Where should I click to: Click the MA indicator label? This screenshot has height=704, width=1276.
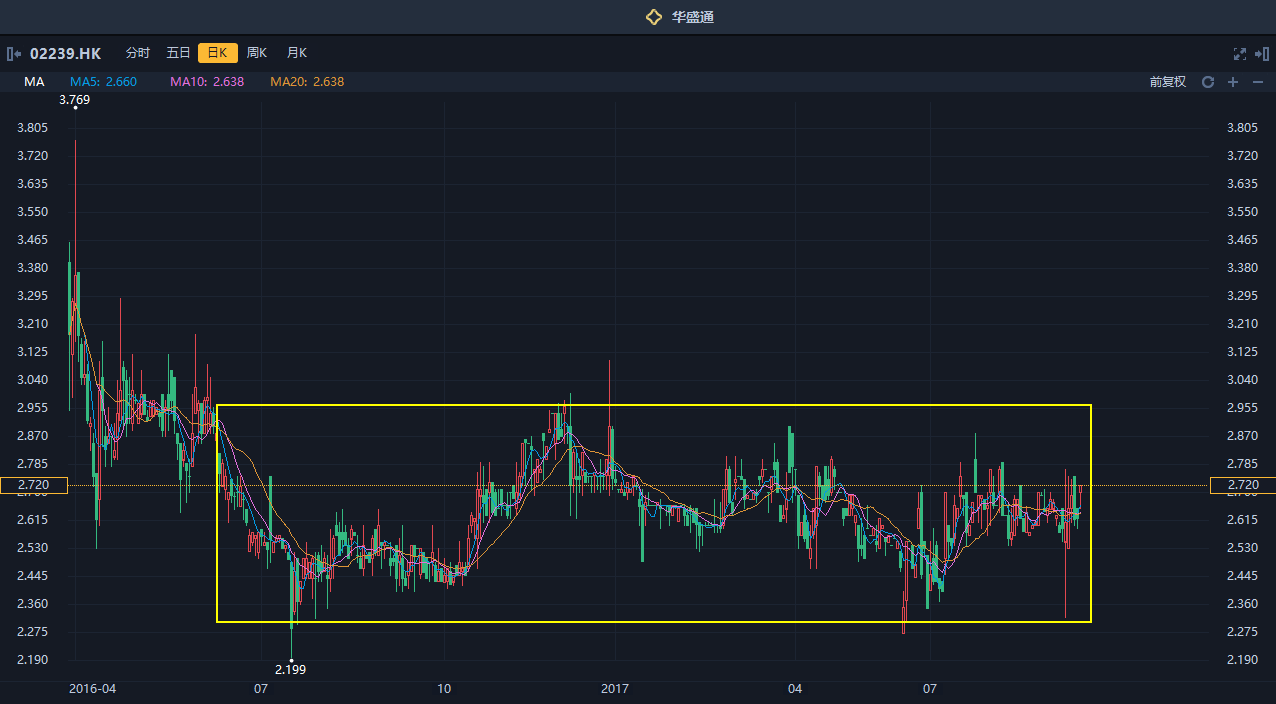point(35,82)
